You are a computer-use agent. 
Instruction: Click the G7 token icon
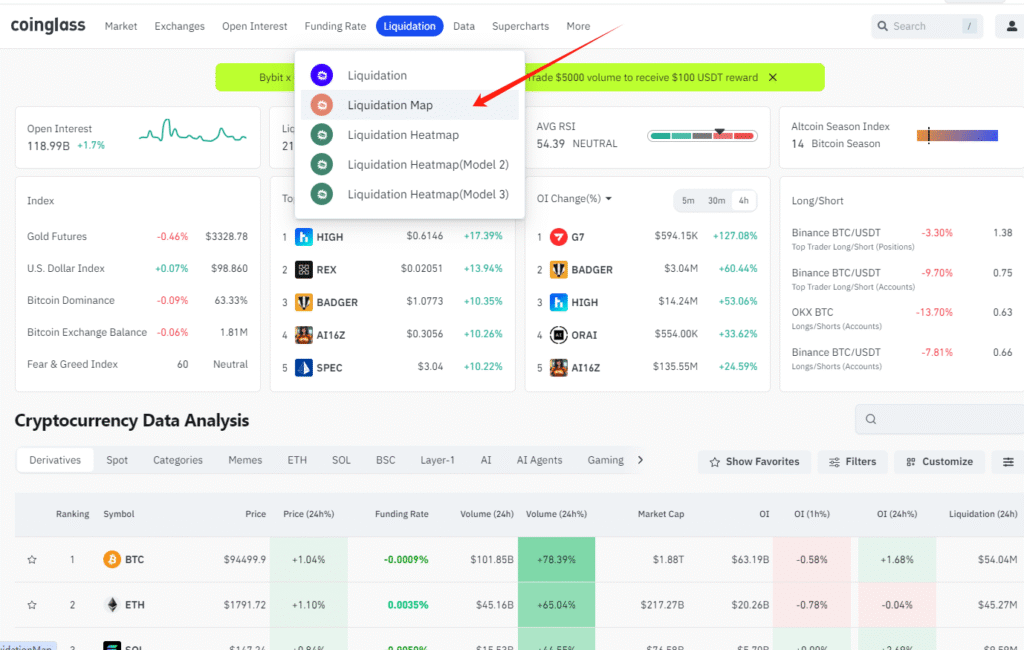click(557, 237)
